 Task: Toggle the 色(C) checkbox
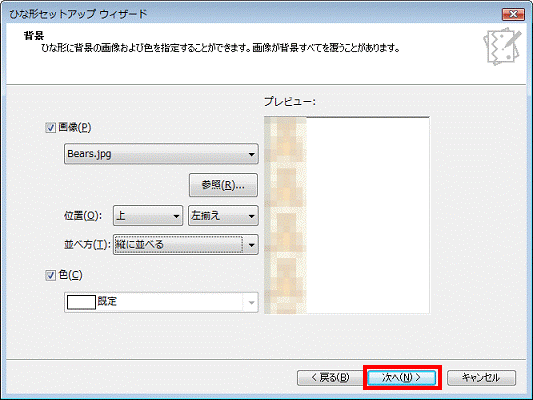(51, 275)
